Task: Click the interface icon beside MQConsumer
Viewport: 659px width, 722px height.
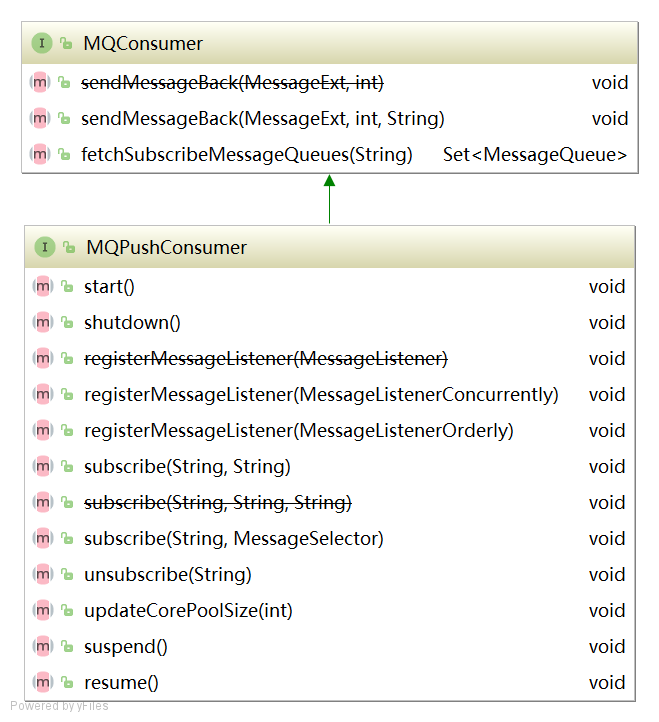Action: point(41,44)
